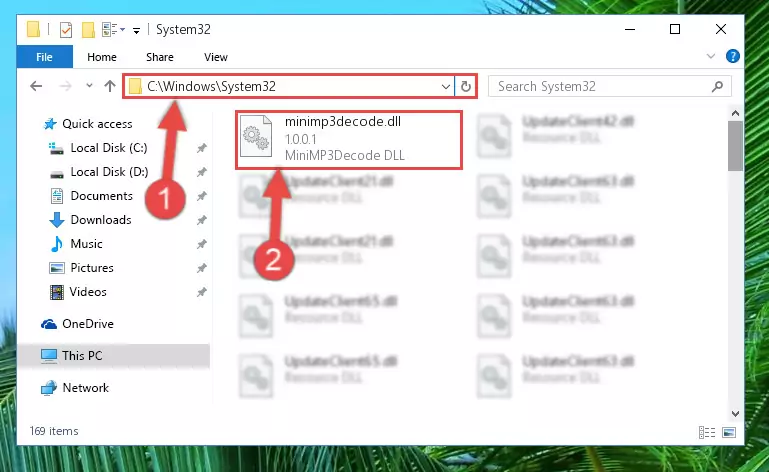
Task: Click the 169 items status text
Action: tap(54, 431)
